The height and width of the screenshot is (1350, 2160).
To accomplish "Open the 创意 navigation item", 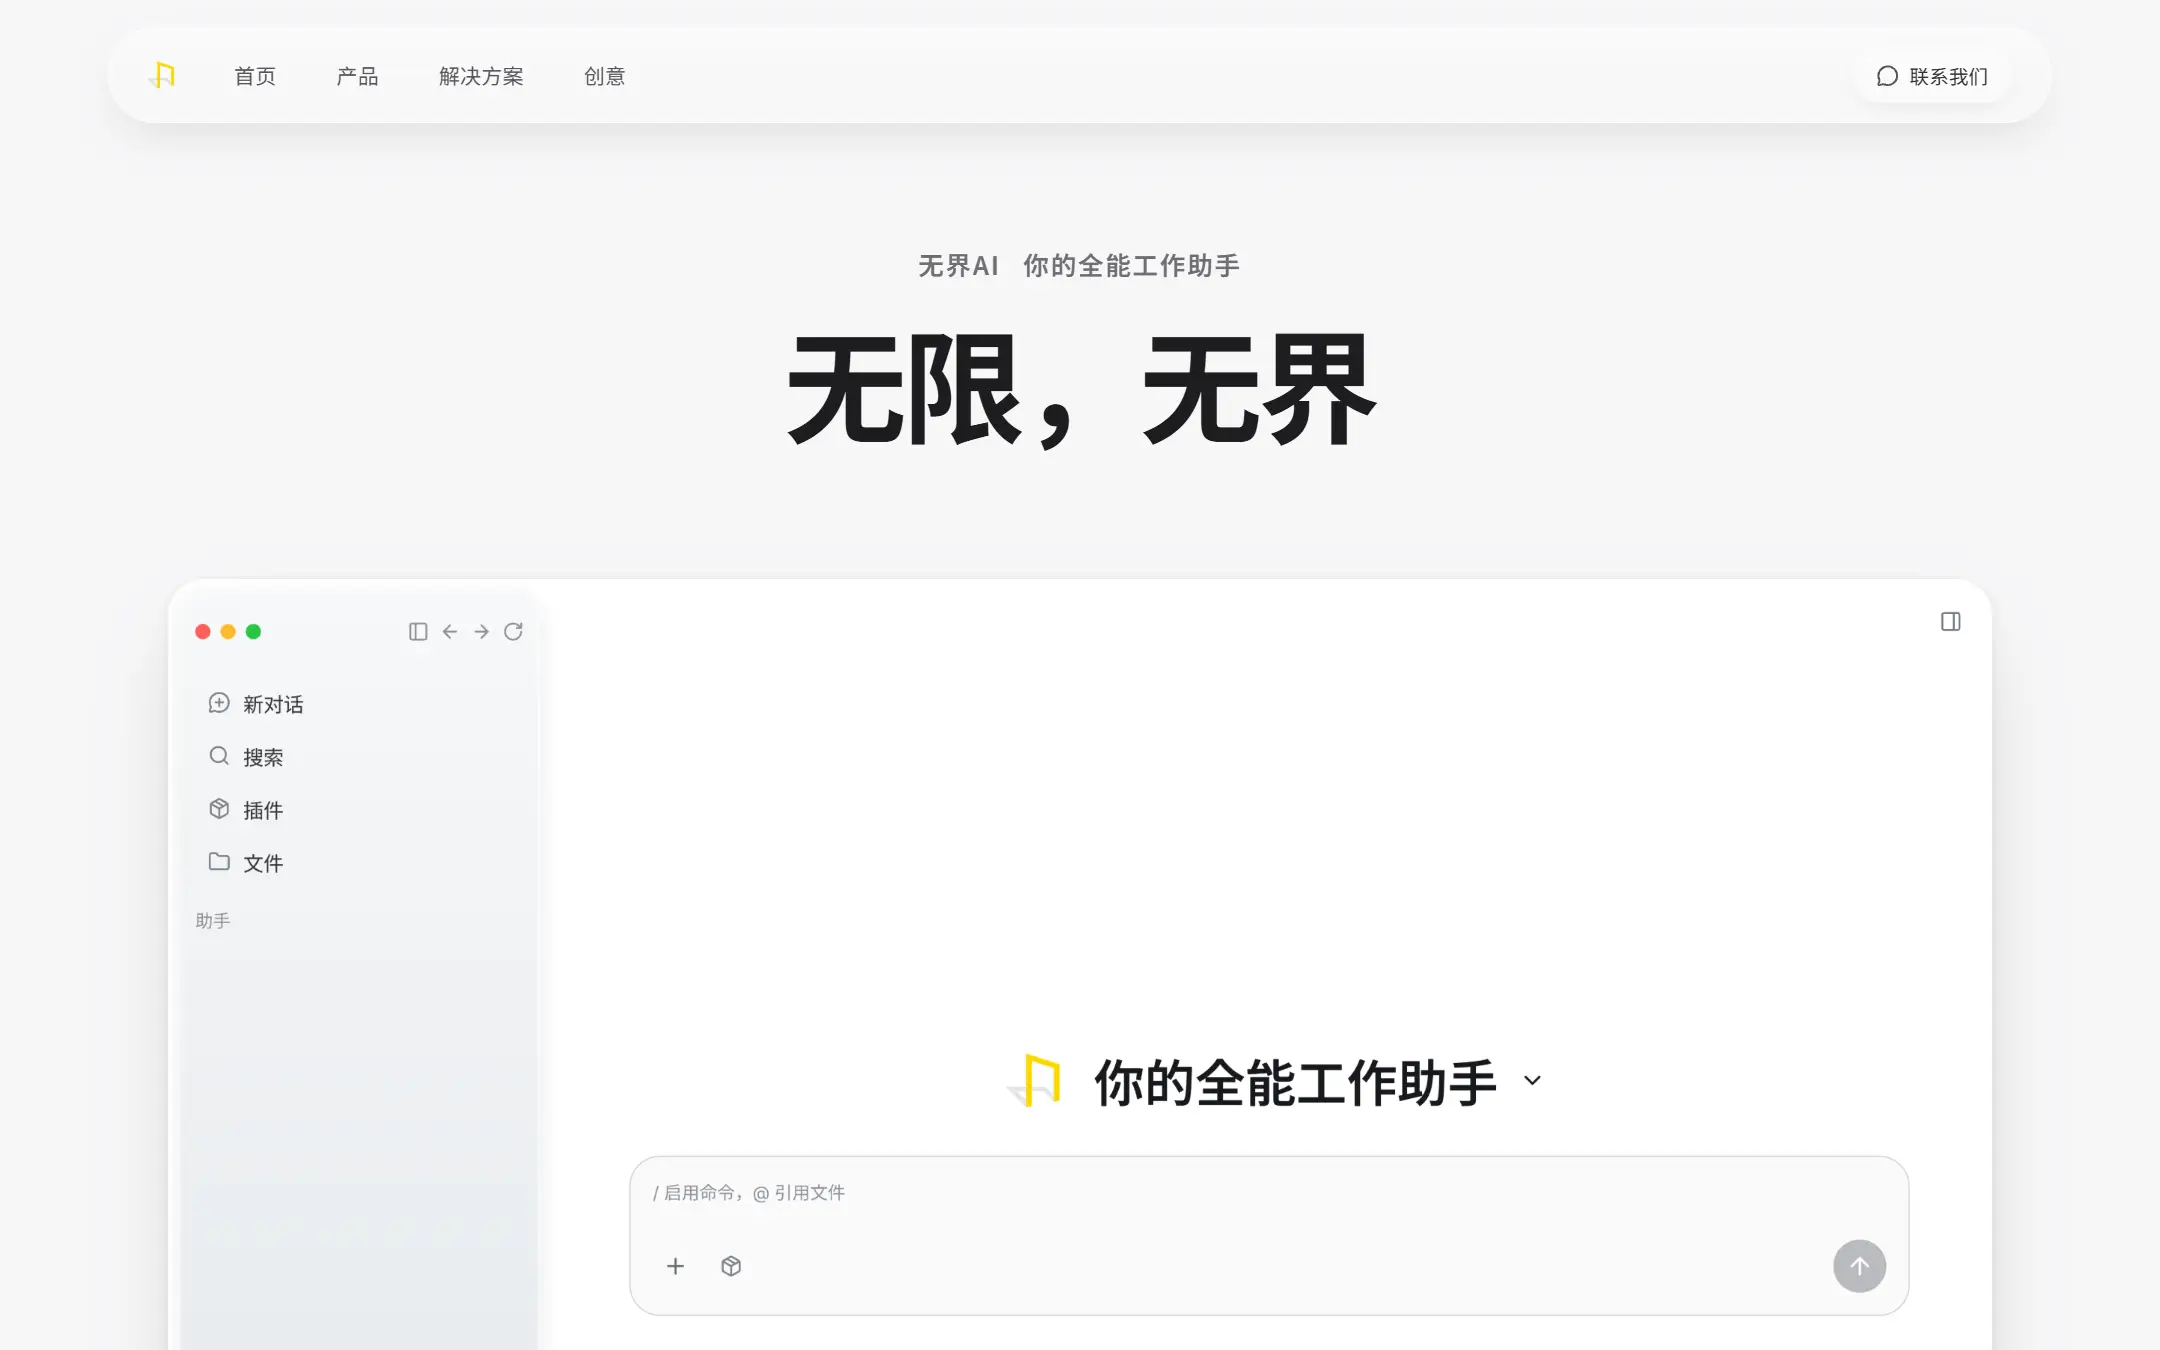I will 604,76.
